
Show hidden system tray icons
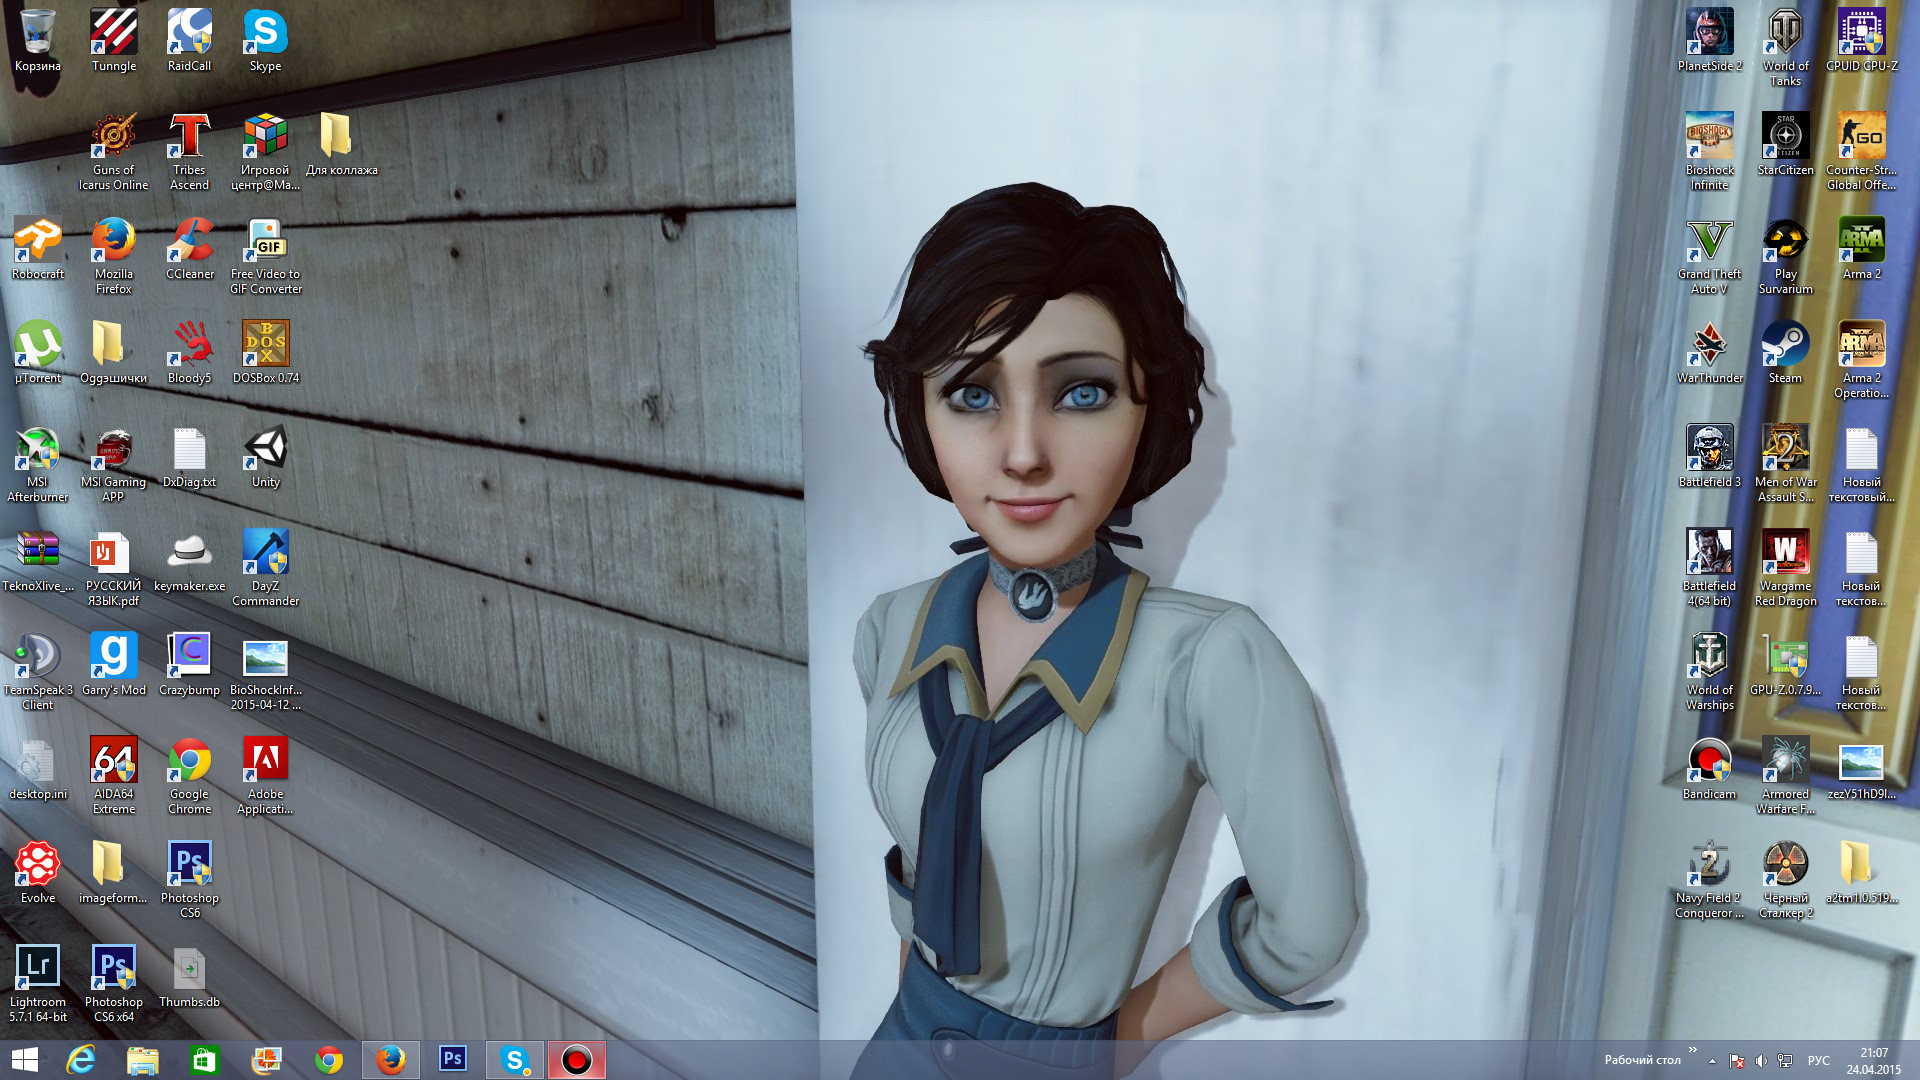tap(1713, 1060)
